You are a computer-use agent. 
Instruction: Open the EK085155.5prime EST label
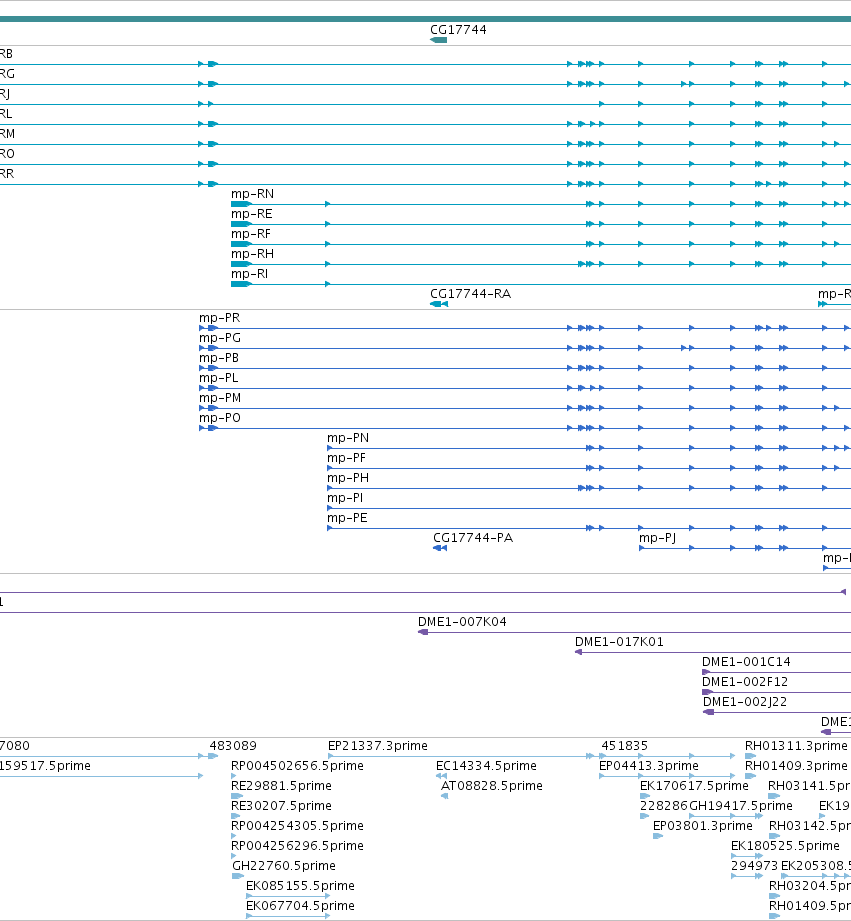[x=300, y=885]
